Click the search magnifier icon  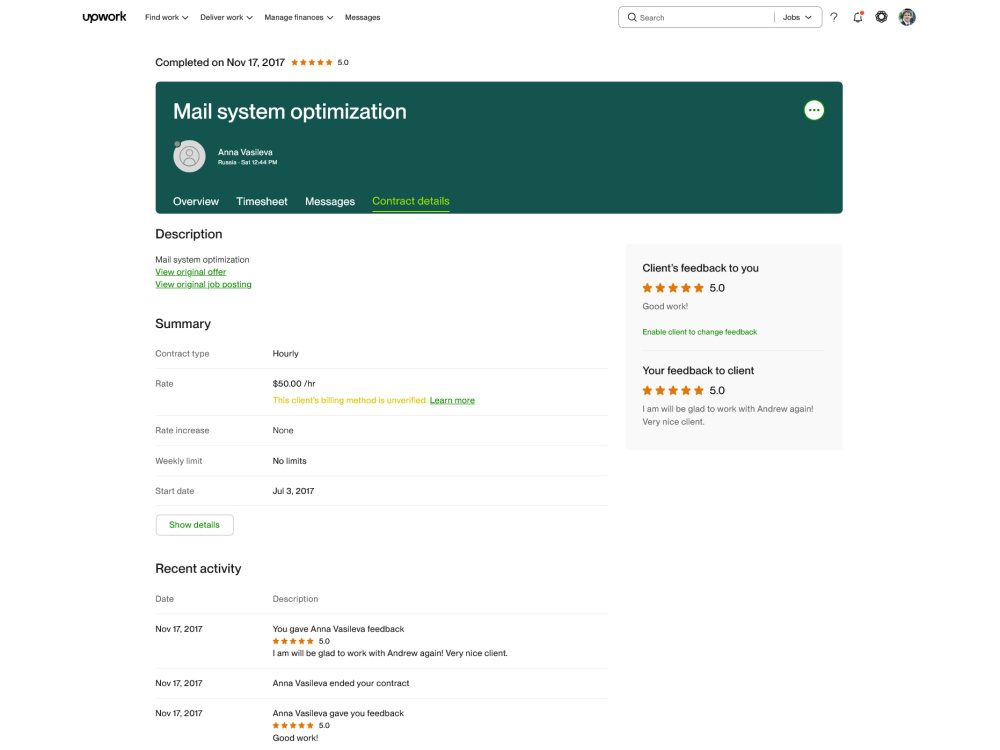[632, 17]
